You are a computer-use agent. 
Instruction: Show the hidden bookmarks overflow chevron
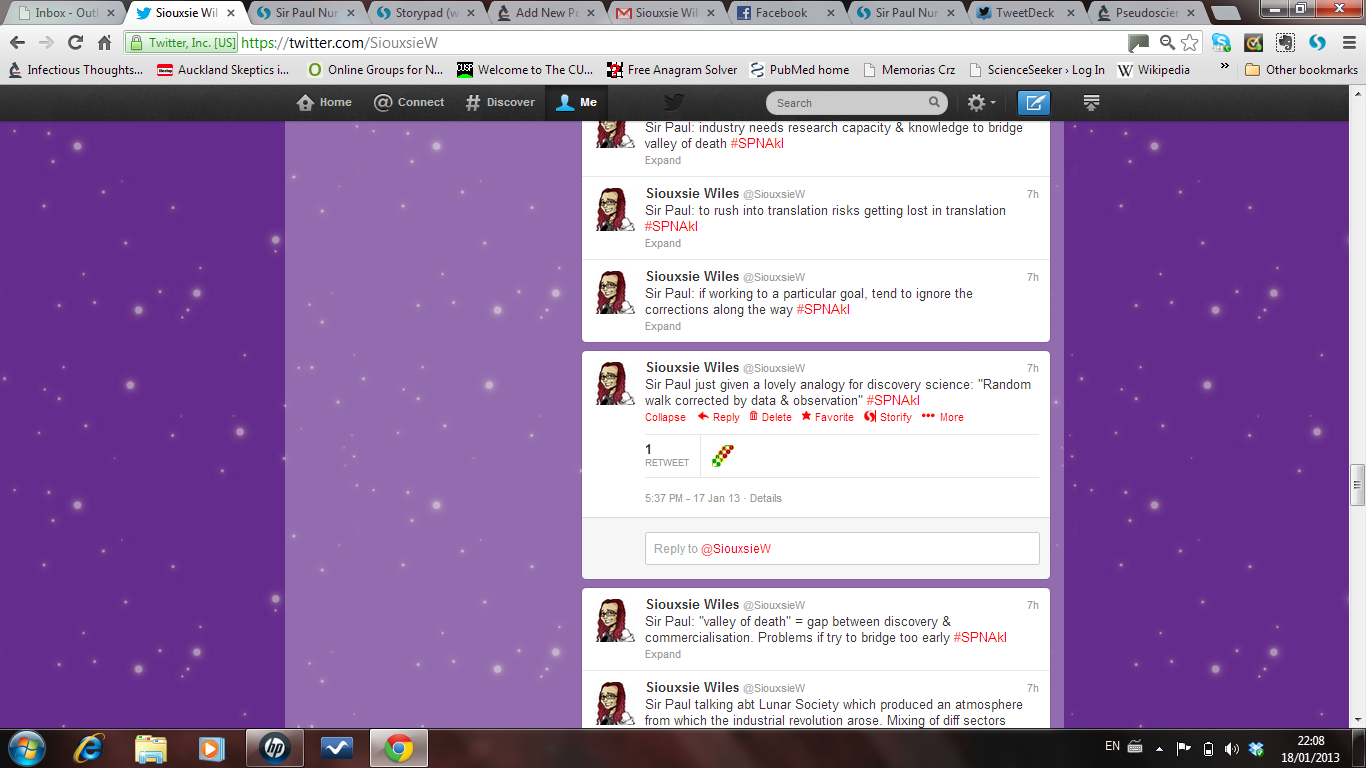(x=1225, y=68)
